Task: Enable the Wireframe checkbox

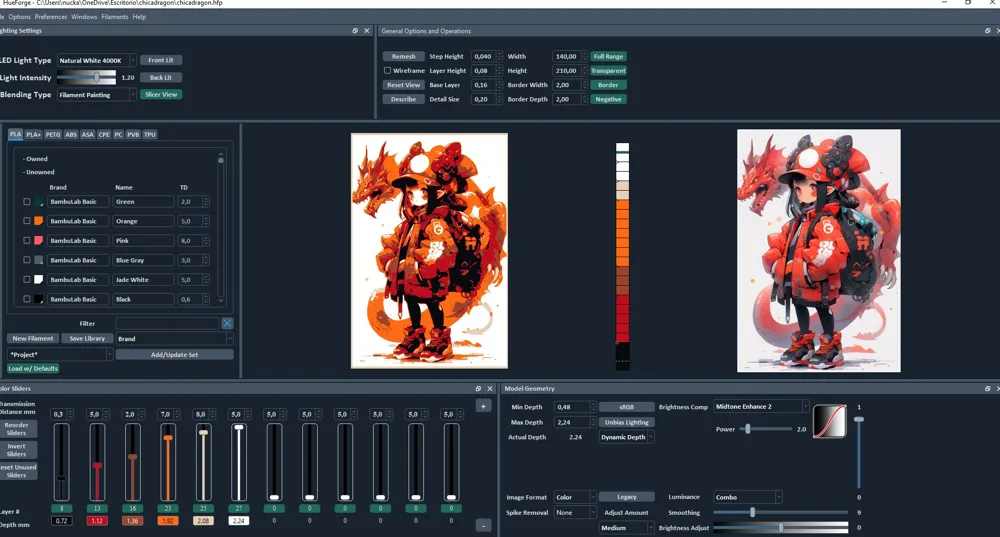Action: [387, 71]
